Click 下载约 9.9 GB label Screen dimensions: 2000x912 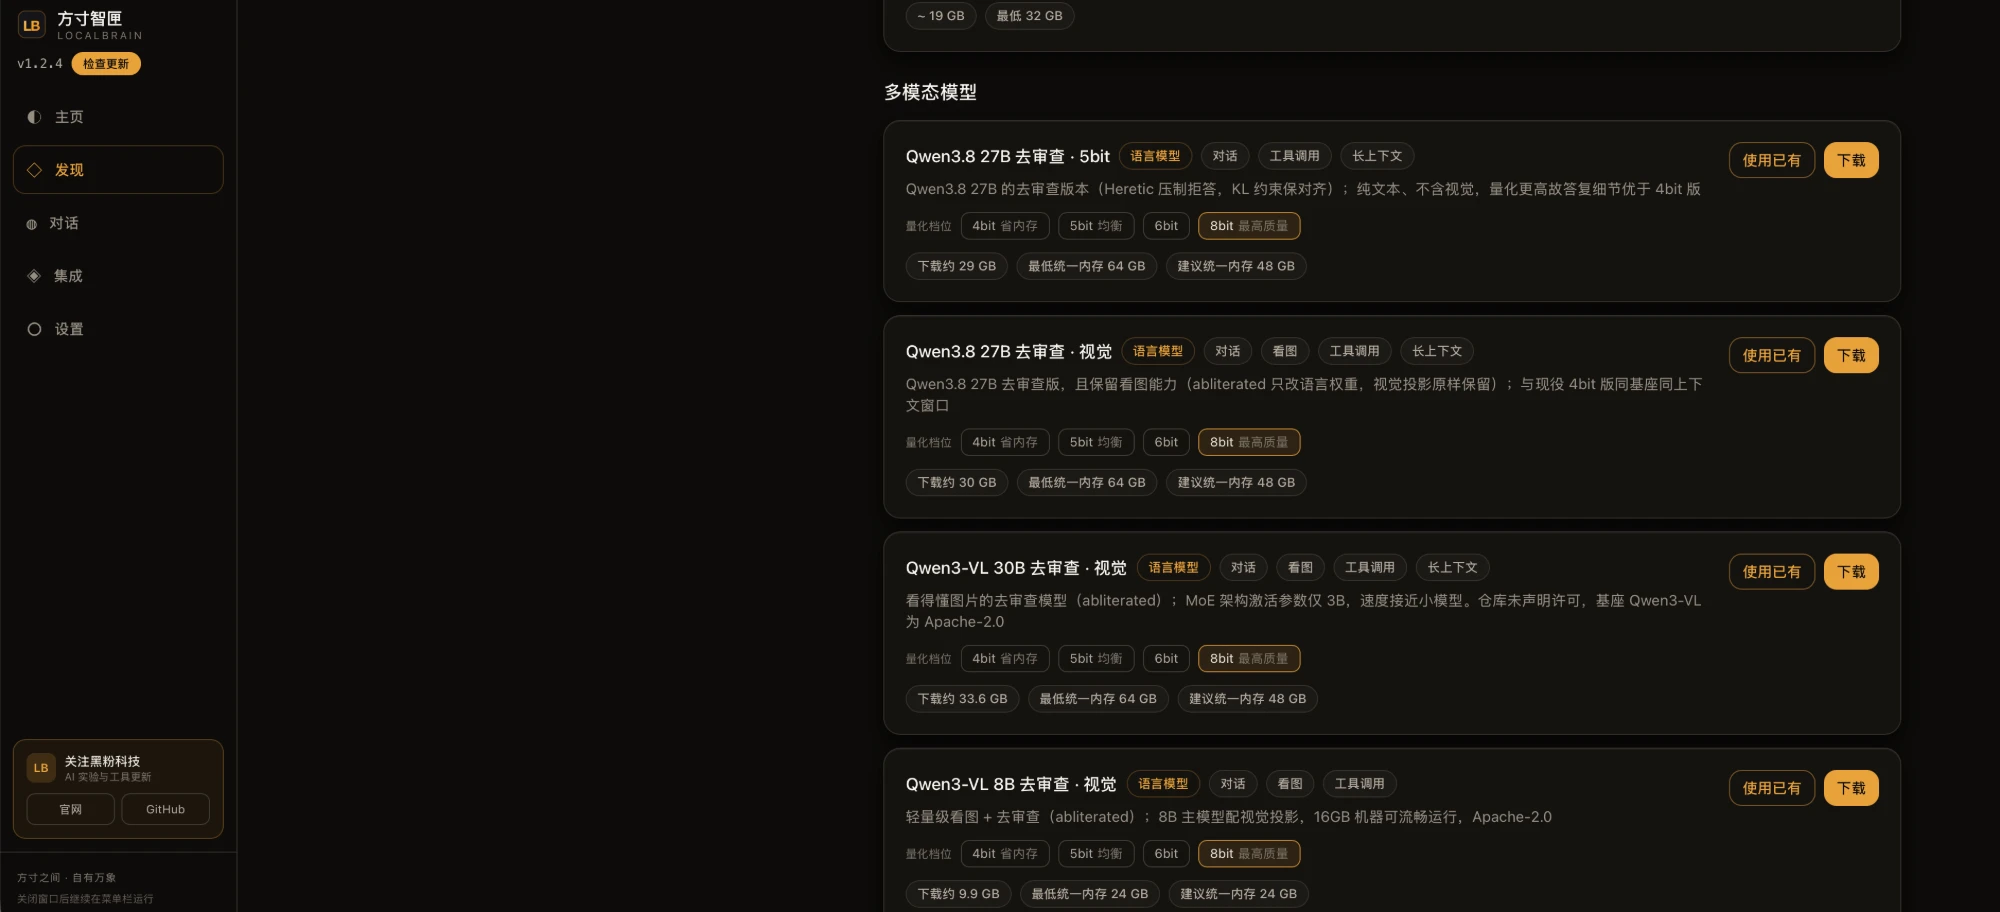959,894
